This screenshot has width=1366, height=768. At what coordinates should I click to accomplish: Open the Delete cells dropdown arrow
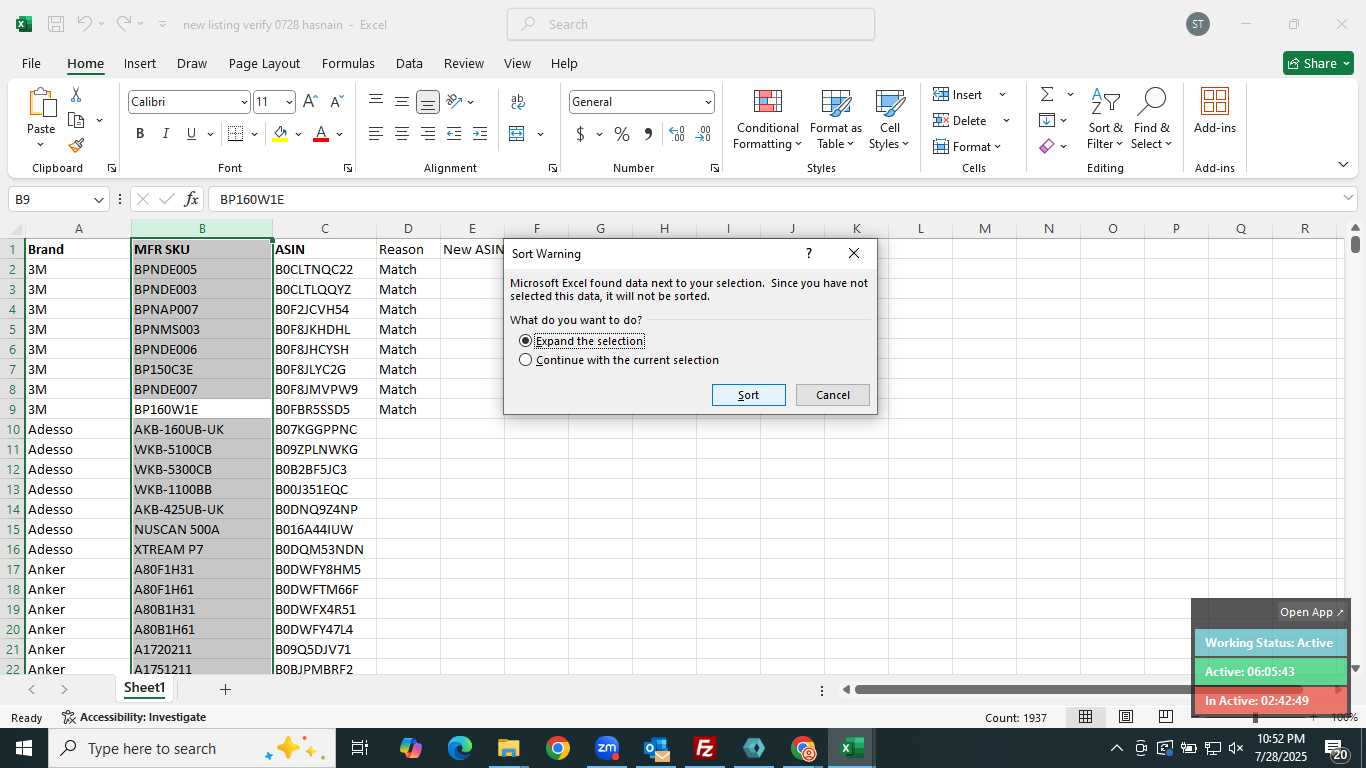coord(1006,121)
